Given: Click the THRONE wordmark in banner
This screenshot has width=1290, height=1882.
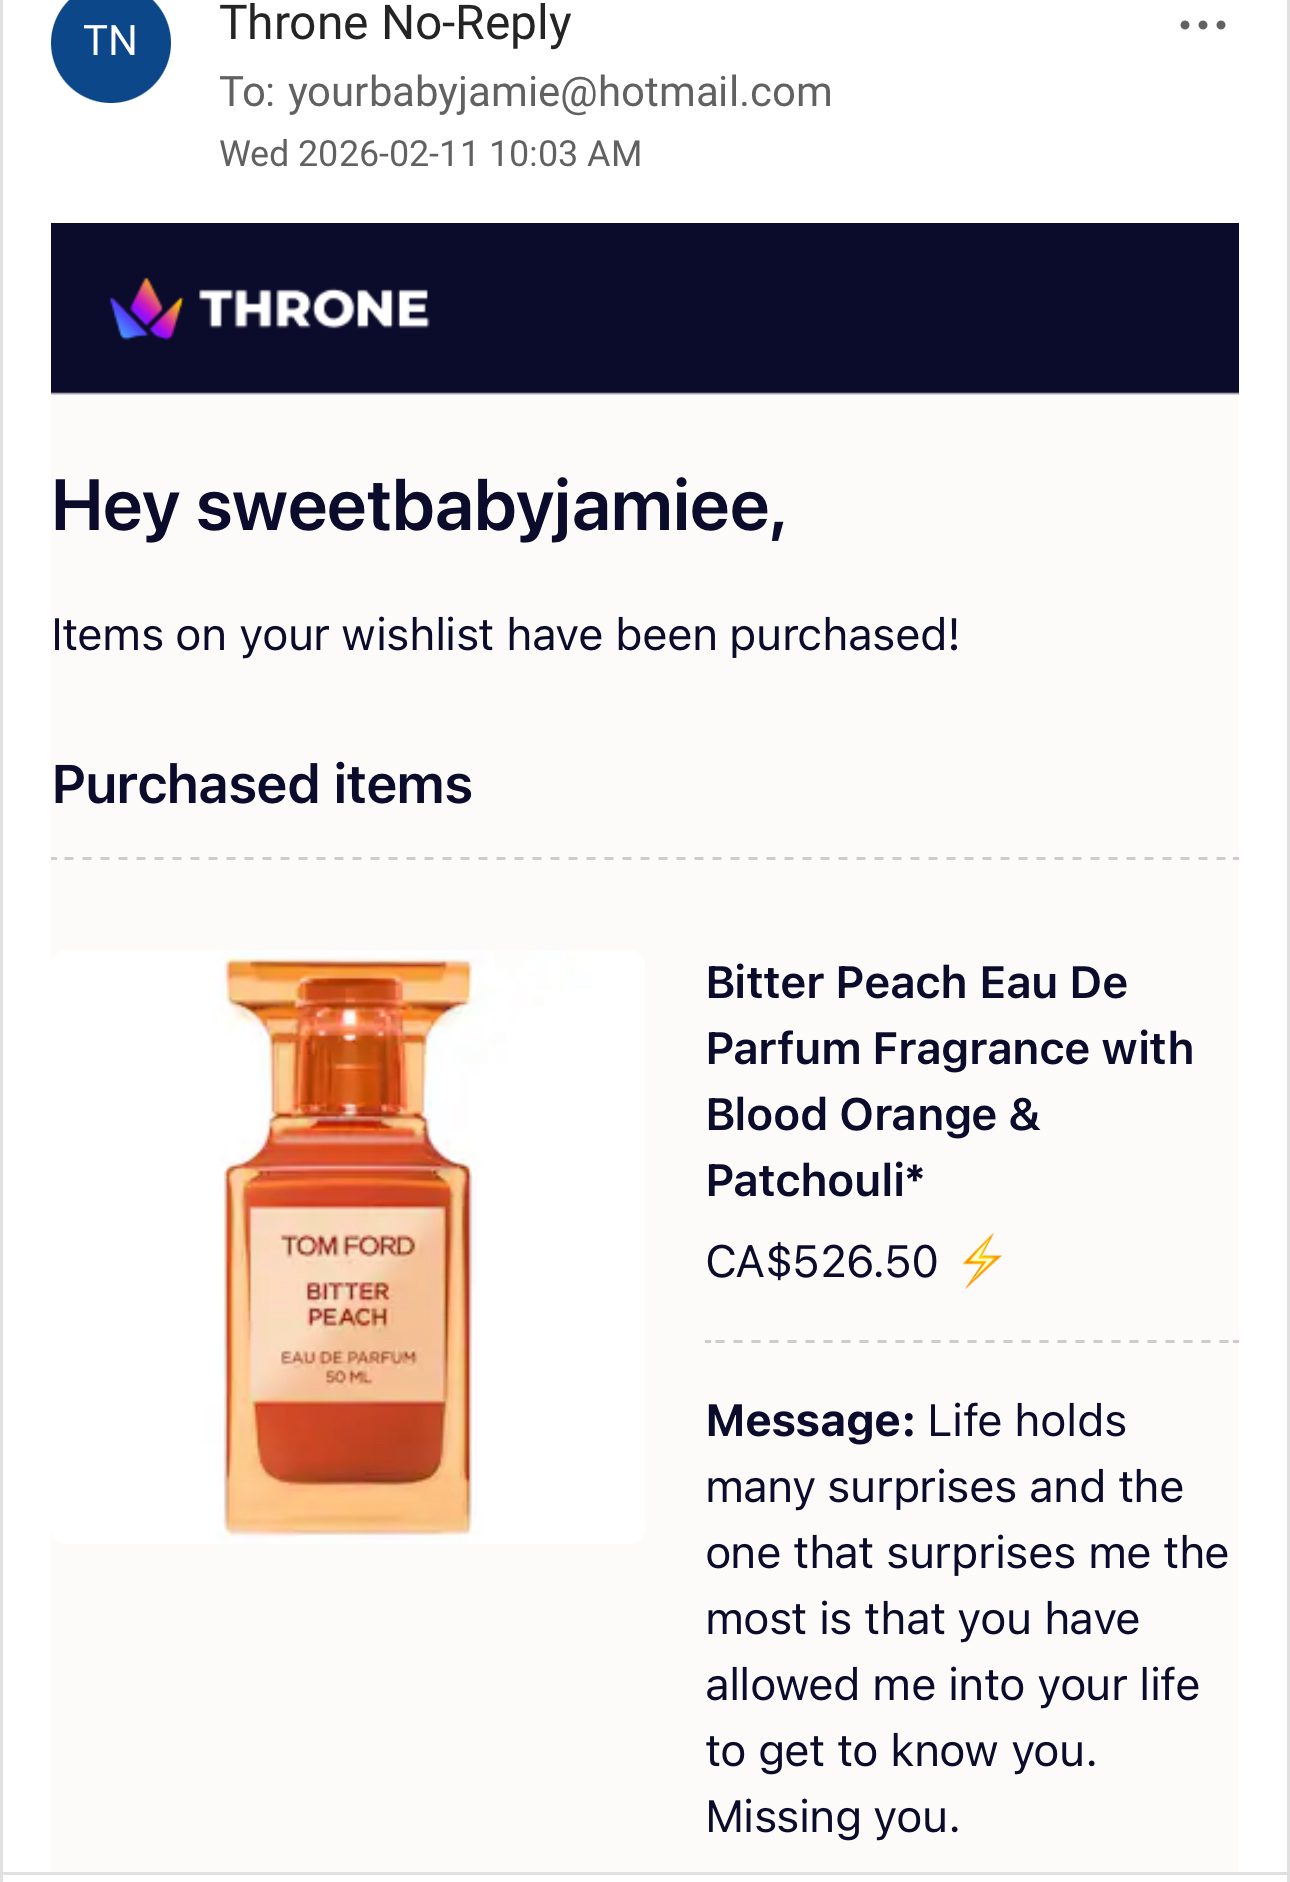Looking at the screenshot, I should coord(314,309).
